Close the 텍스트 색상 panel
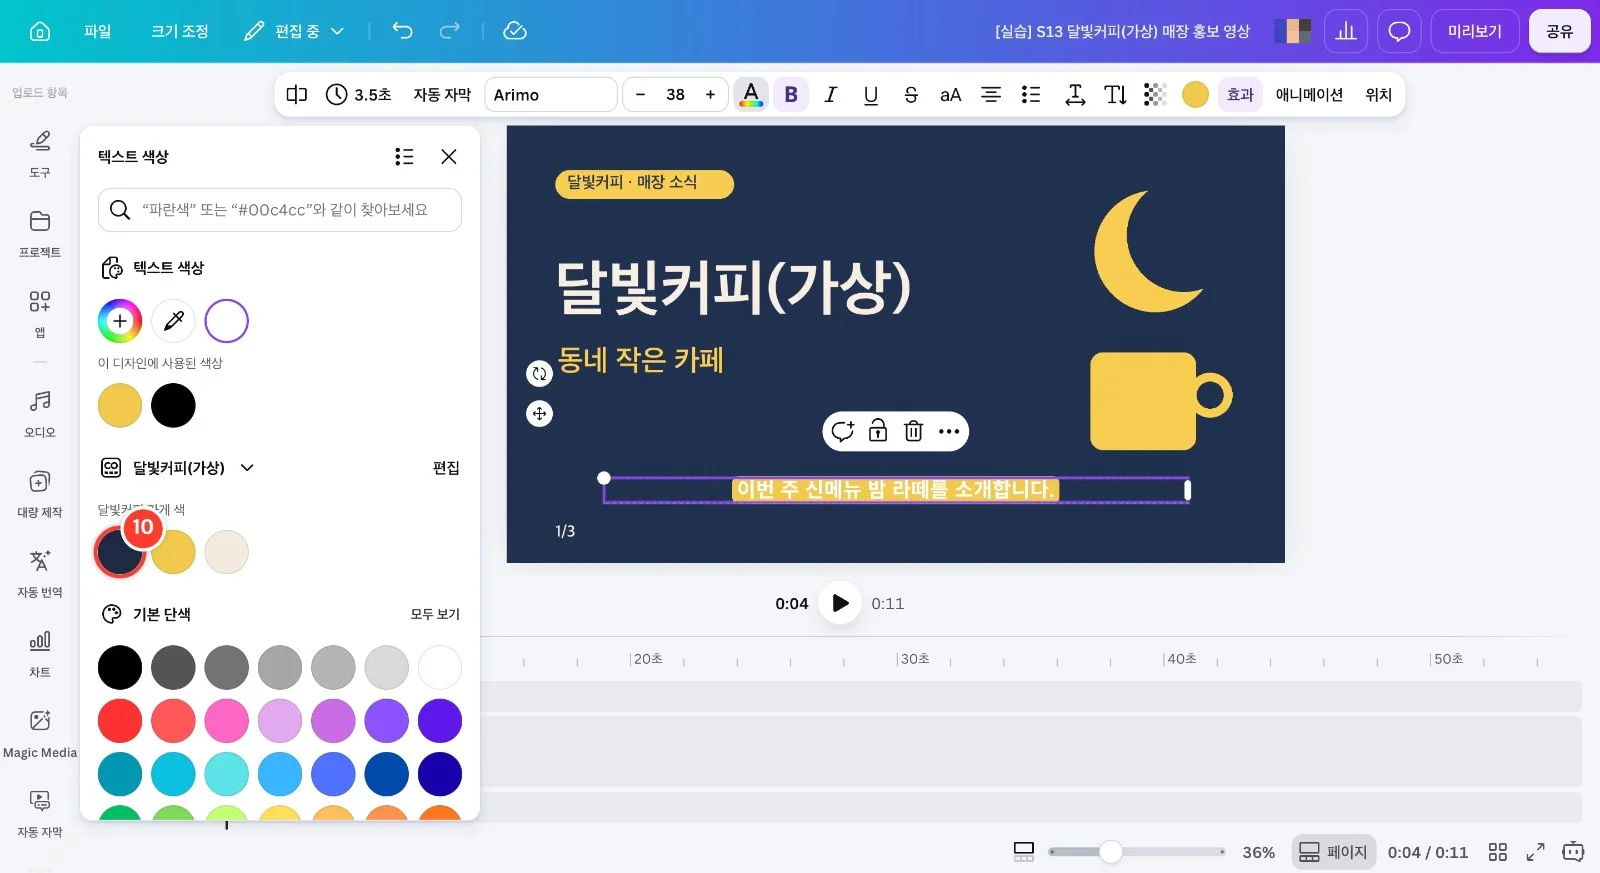The height and width of the screenshot is (873, 1600). click(449, 156)
